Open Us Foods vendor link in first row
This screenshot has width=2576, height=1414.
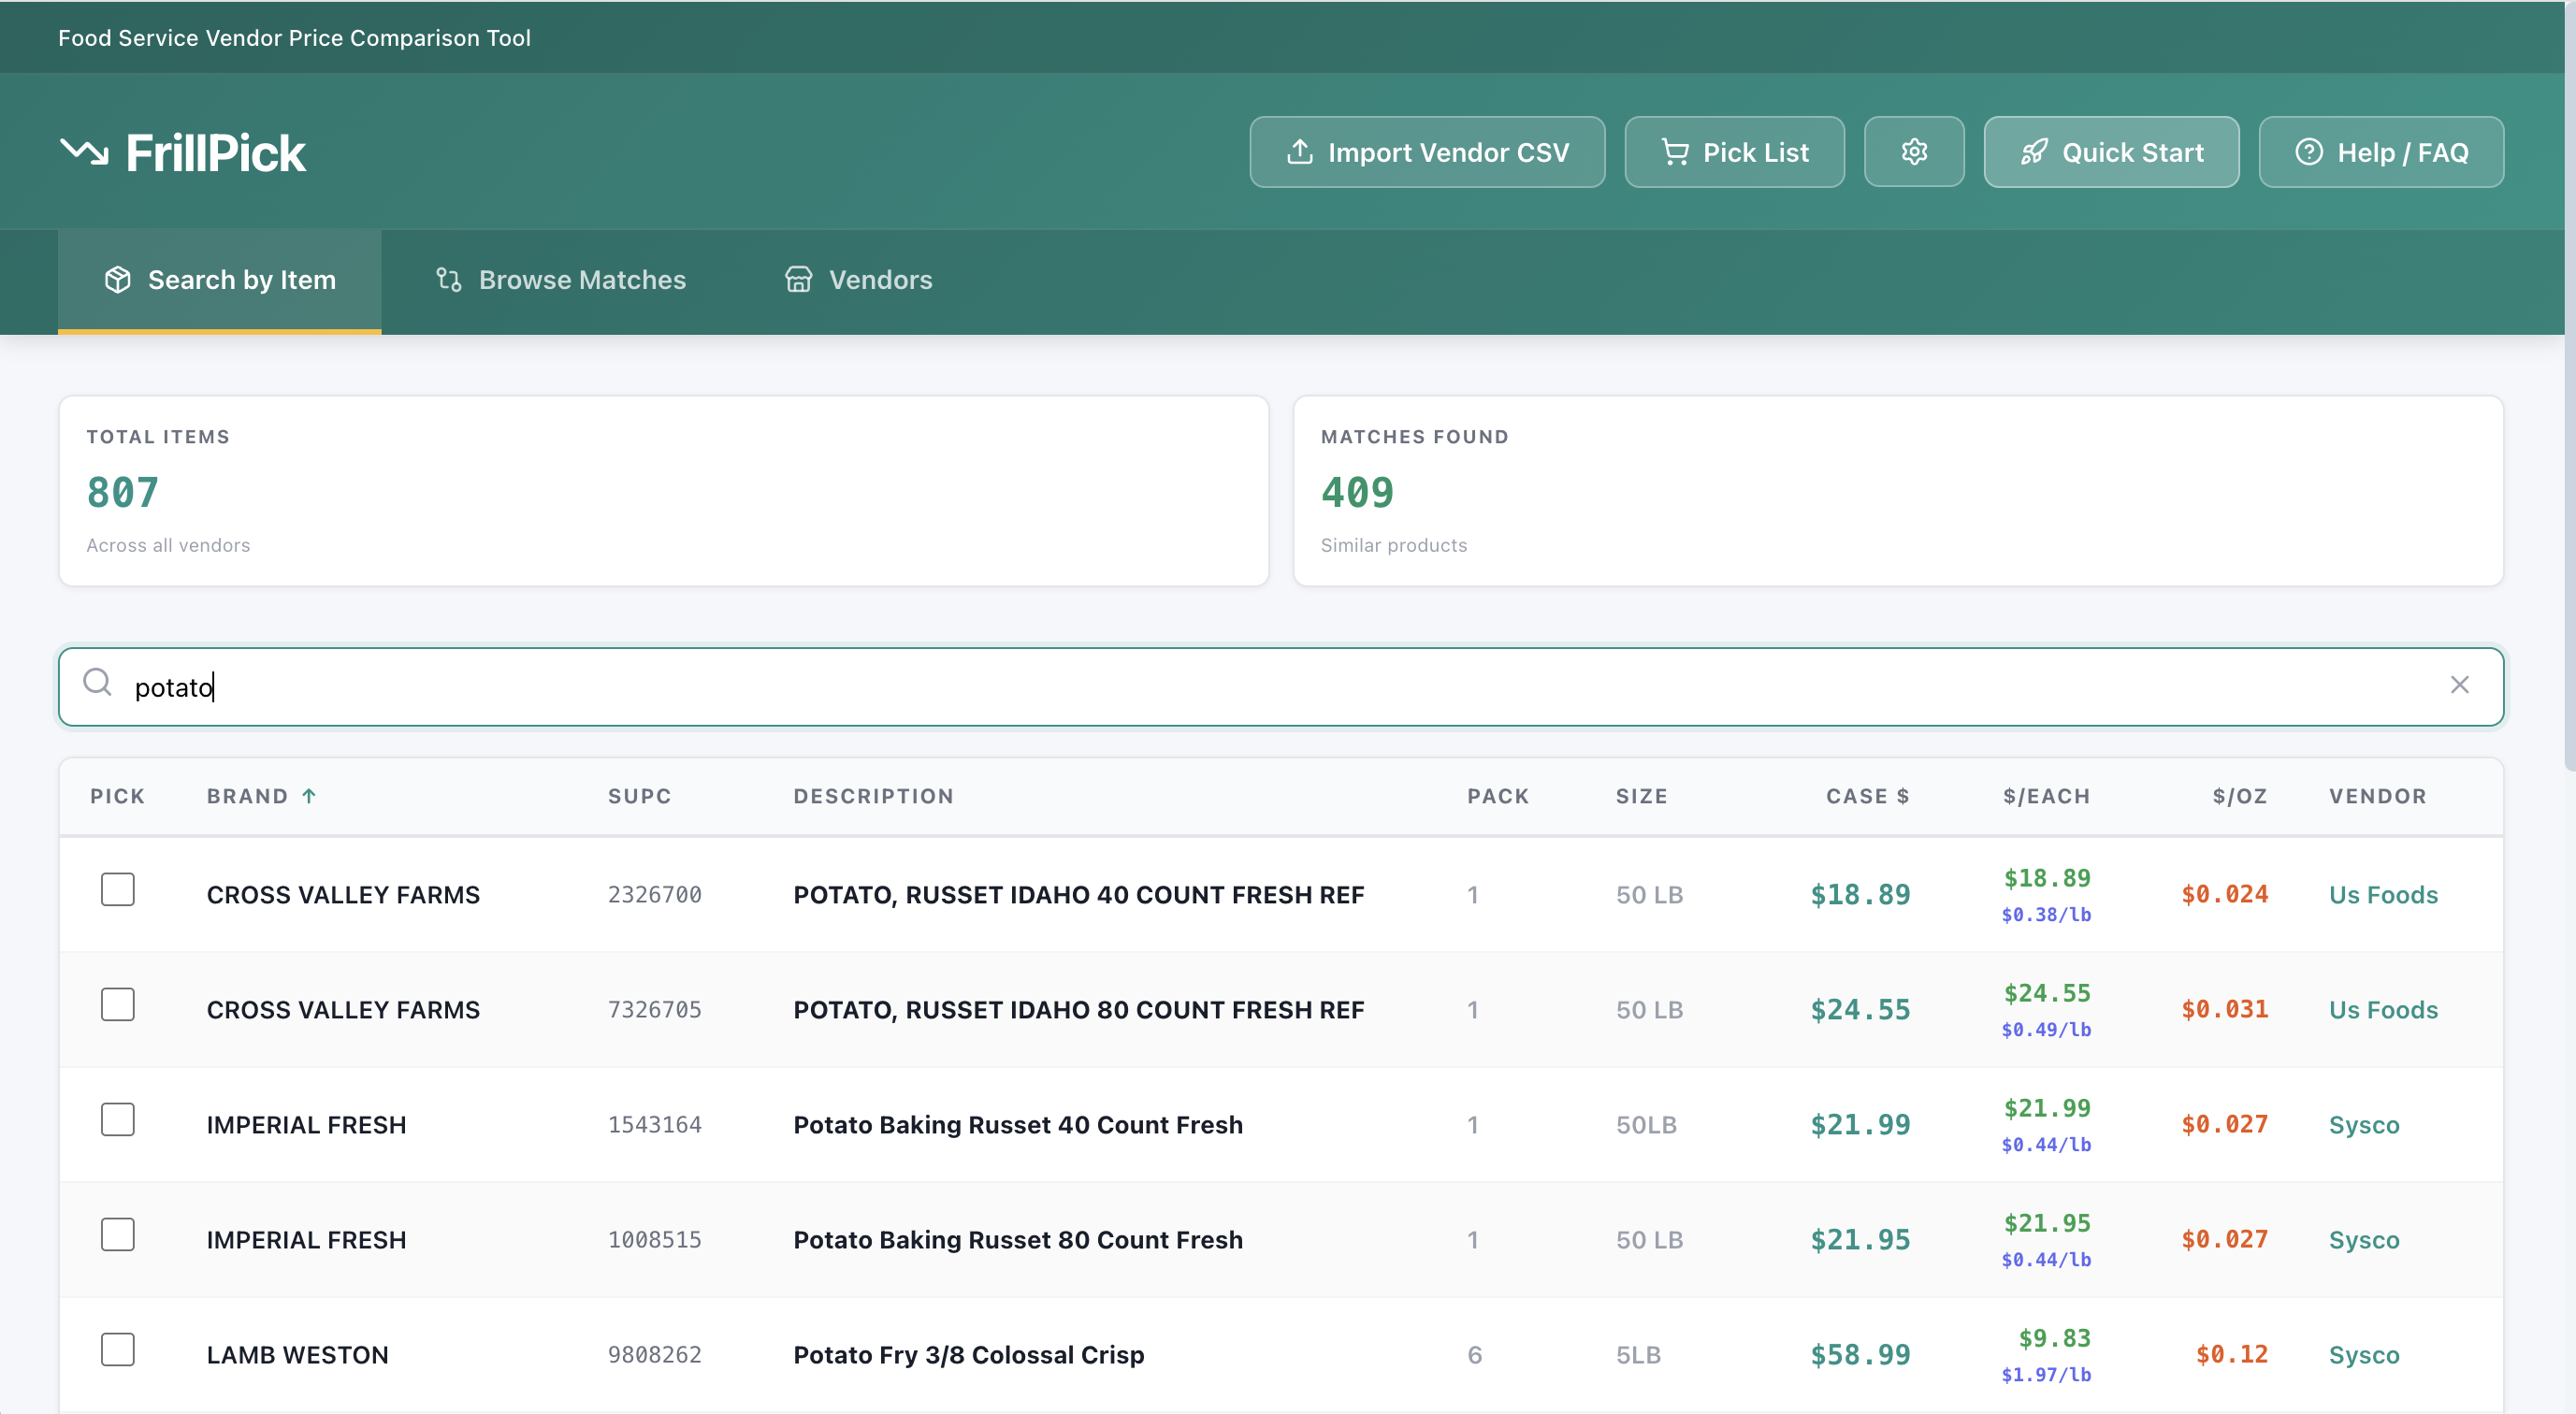[2383, 895]
